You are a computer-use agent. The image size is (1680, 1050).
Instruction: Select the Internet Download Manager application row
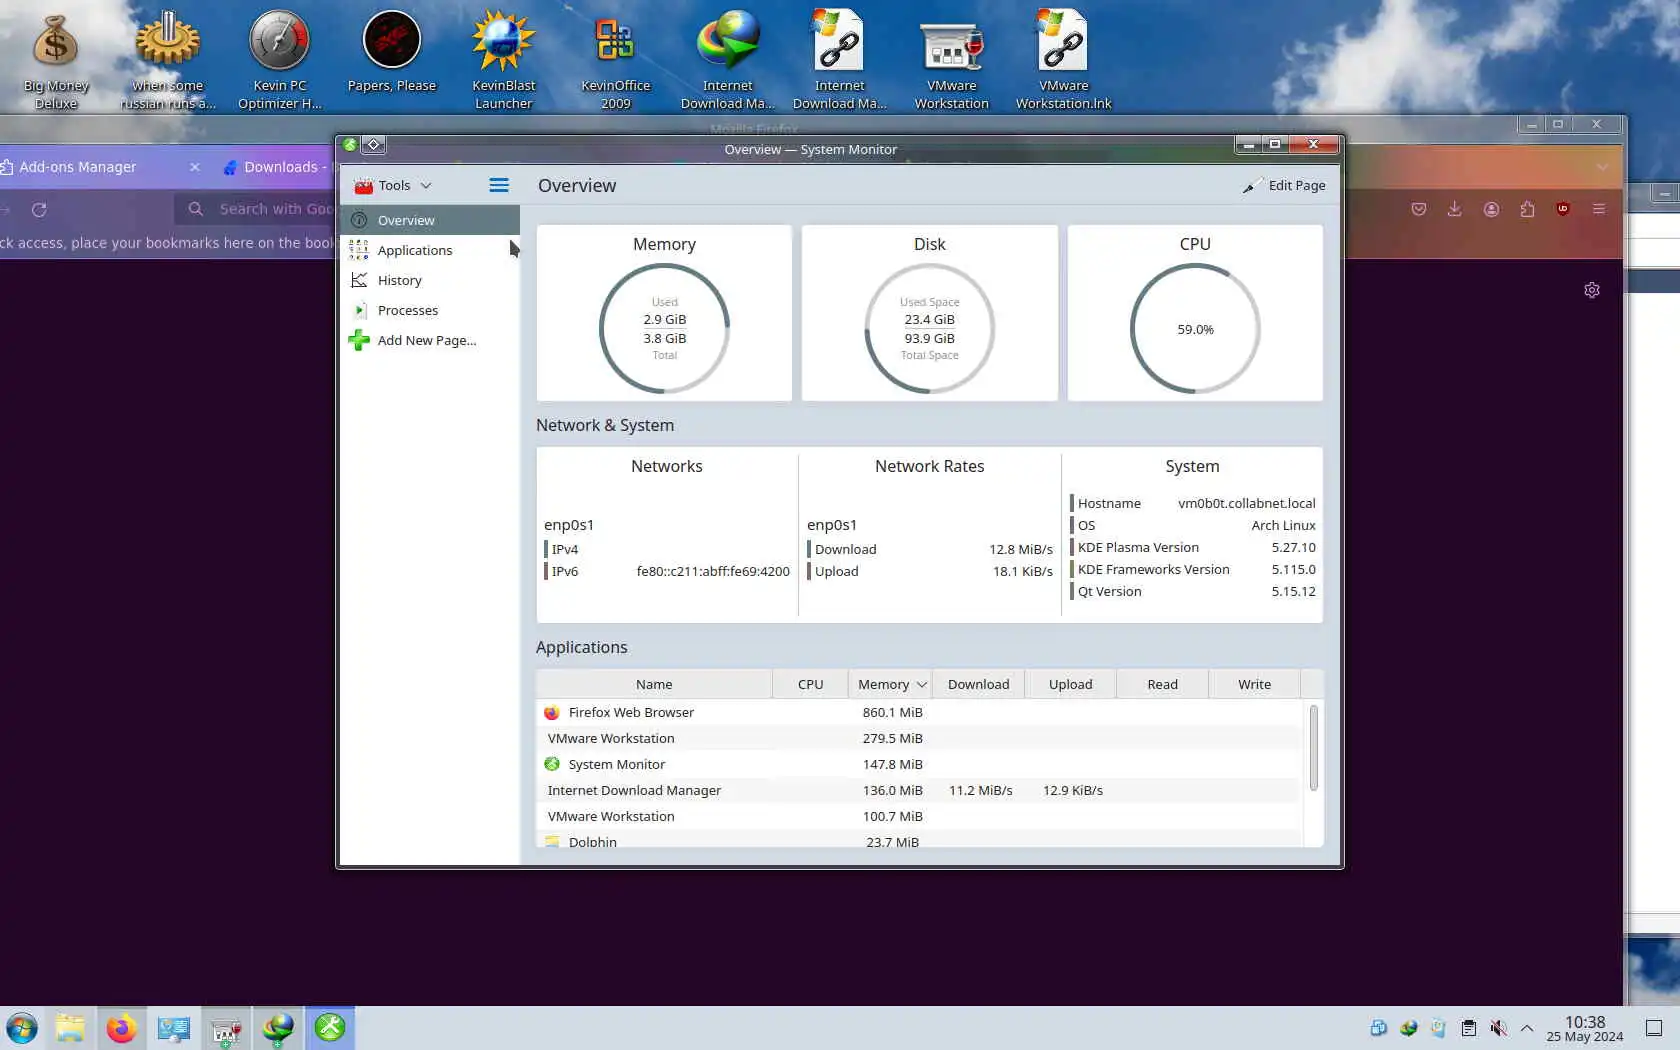coord(920,790)
